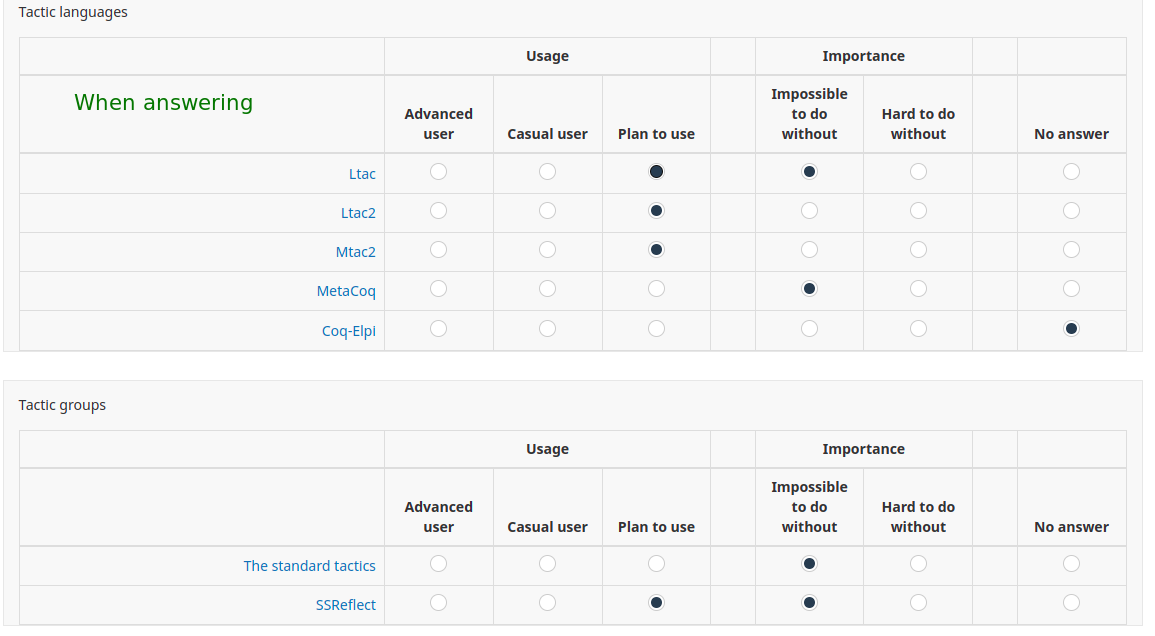1155x636 pixels.
Task: Choose Casual user for SSReflect
Action: [x=547, y=603]
